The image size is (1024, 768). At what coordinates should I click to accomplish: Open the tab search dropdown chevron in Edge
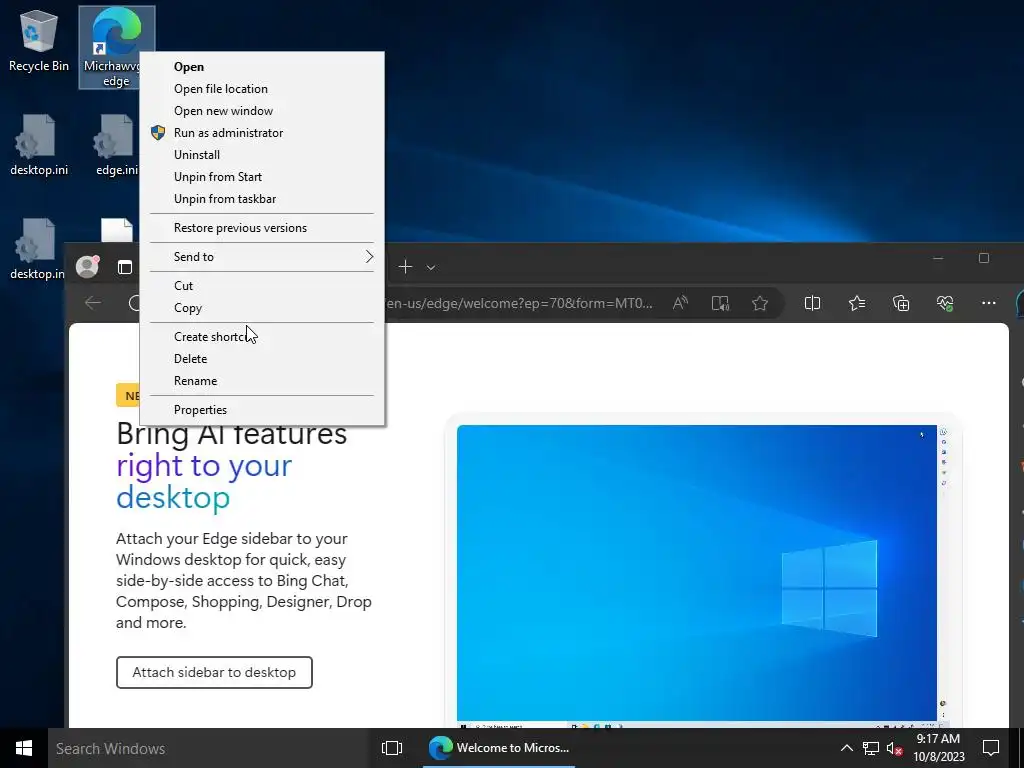pyautogui.click(x=431, y=267)
